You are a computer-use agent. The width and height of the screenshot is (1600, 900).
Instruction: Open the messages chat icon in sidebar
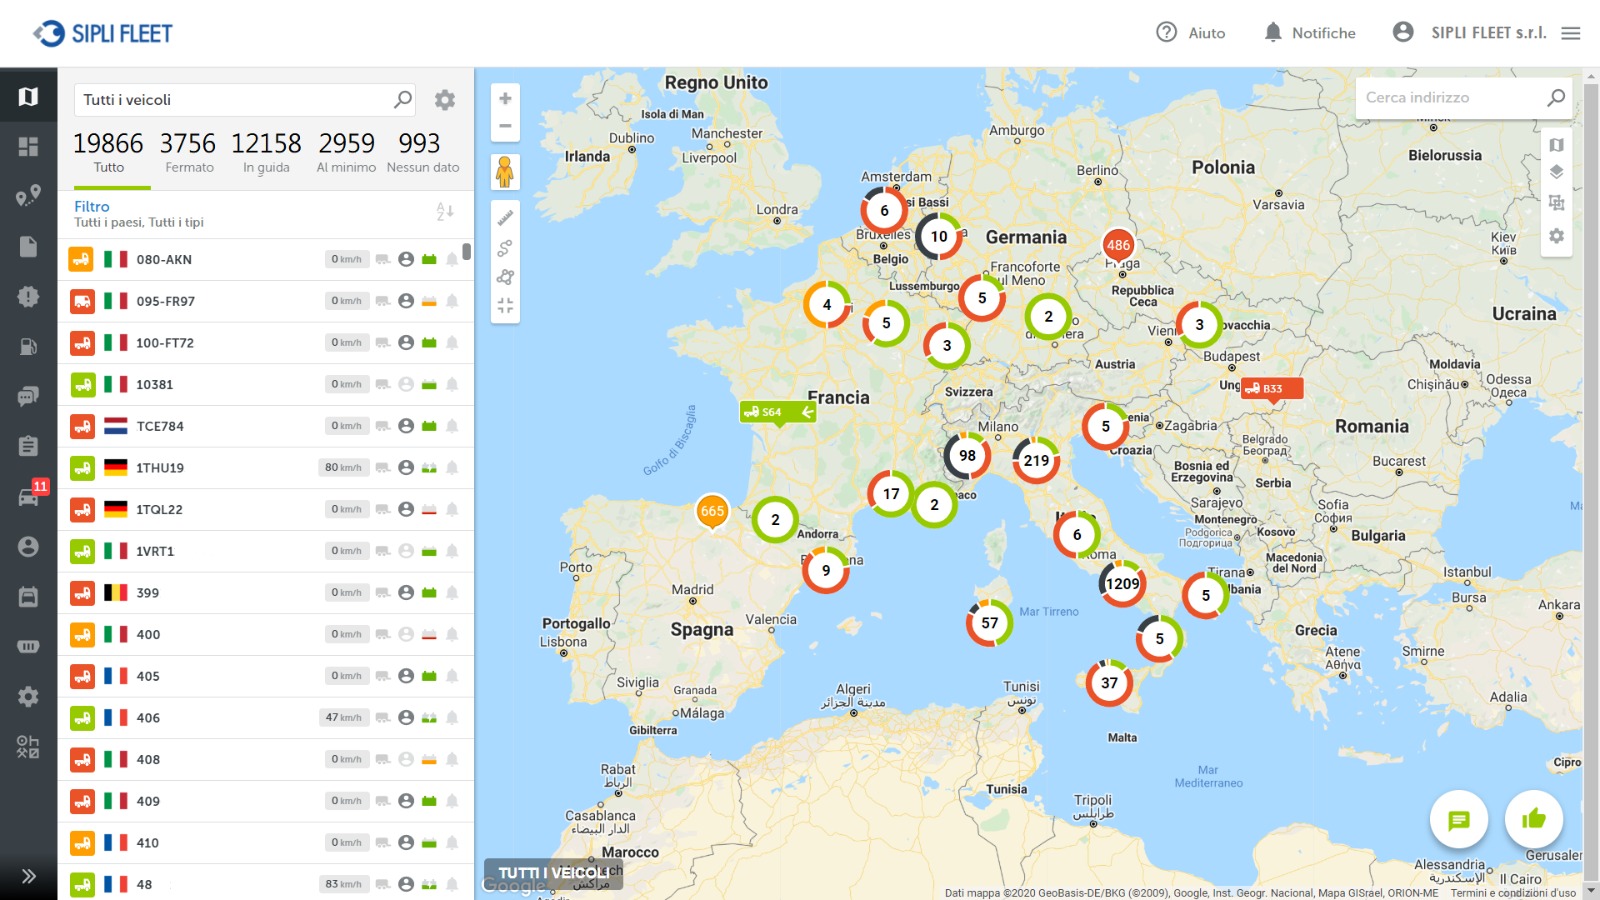point(29,396)
